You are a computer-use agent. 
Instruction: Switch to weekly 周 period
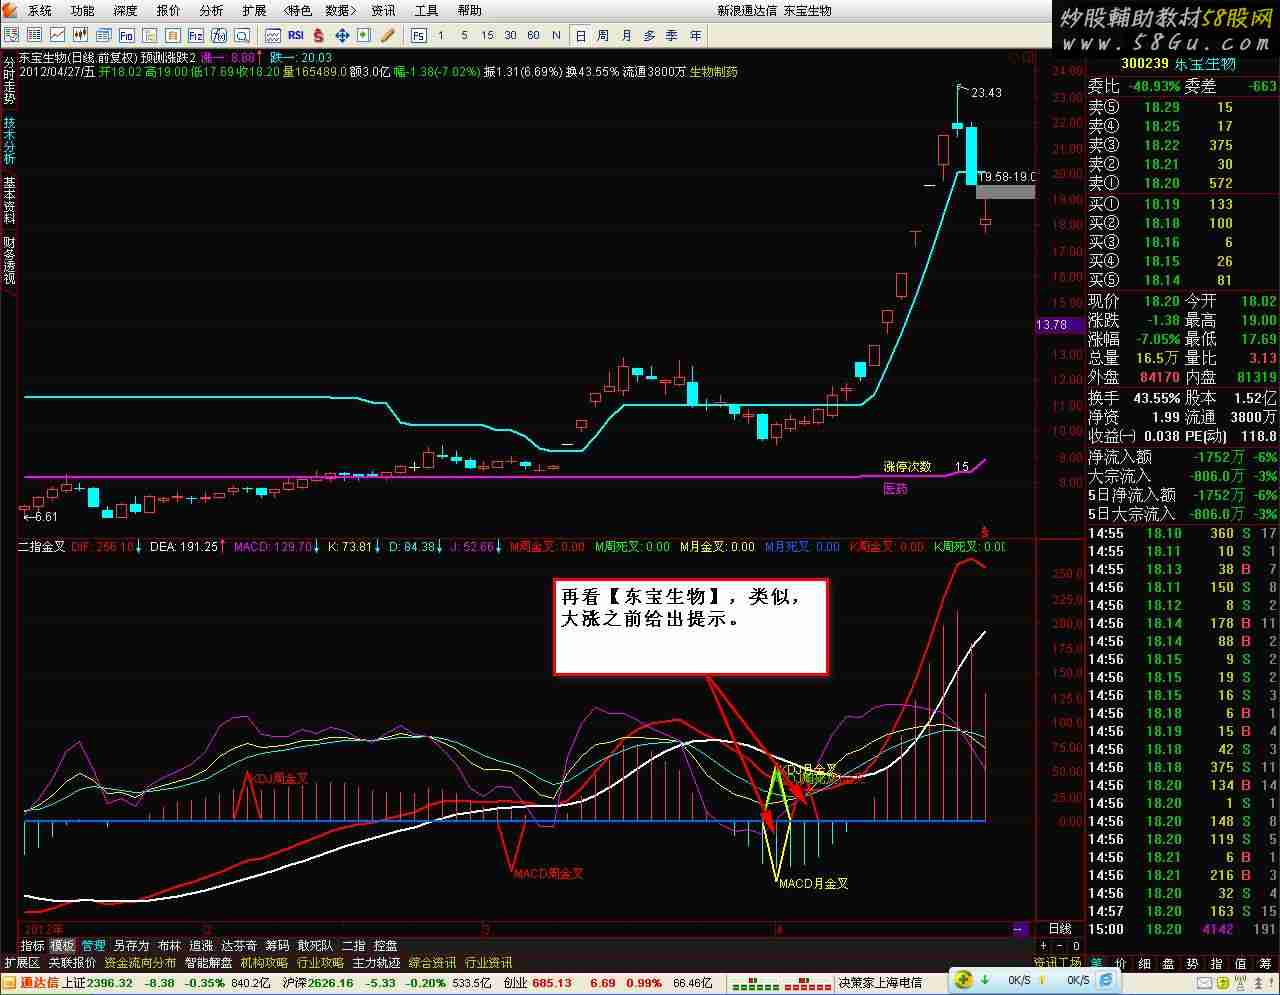click(603, 35)
